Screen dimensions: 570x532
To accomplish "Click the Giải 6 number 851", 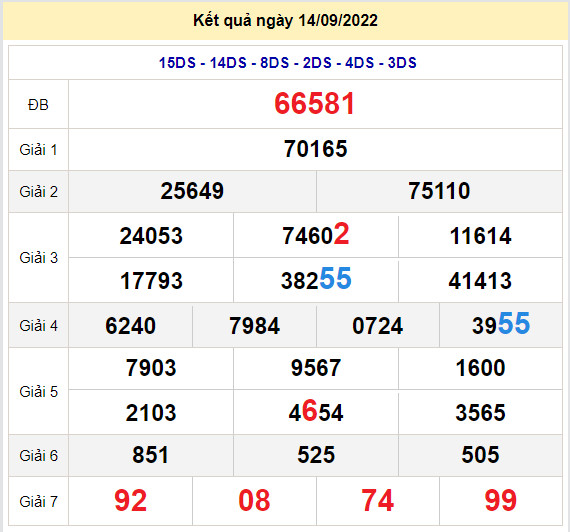I will tap(150, 455).
